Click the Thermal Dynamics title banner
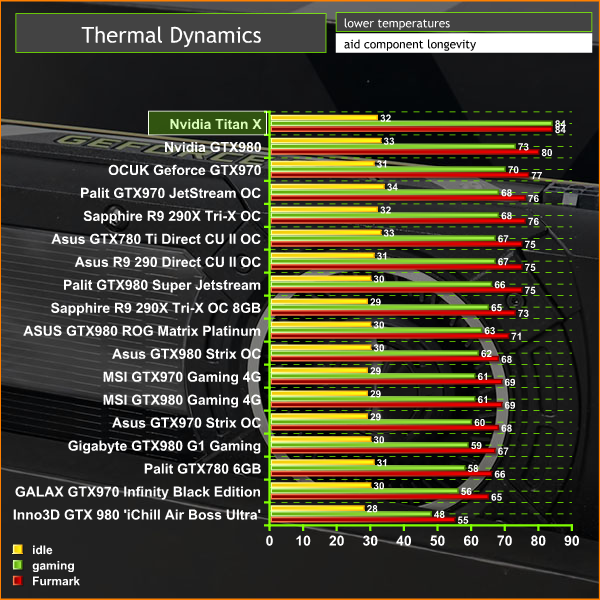The height and width of the screenshot is (600, 600). pyautogui.click(x=171, y=33)
